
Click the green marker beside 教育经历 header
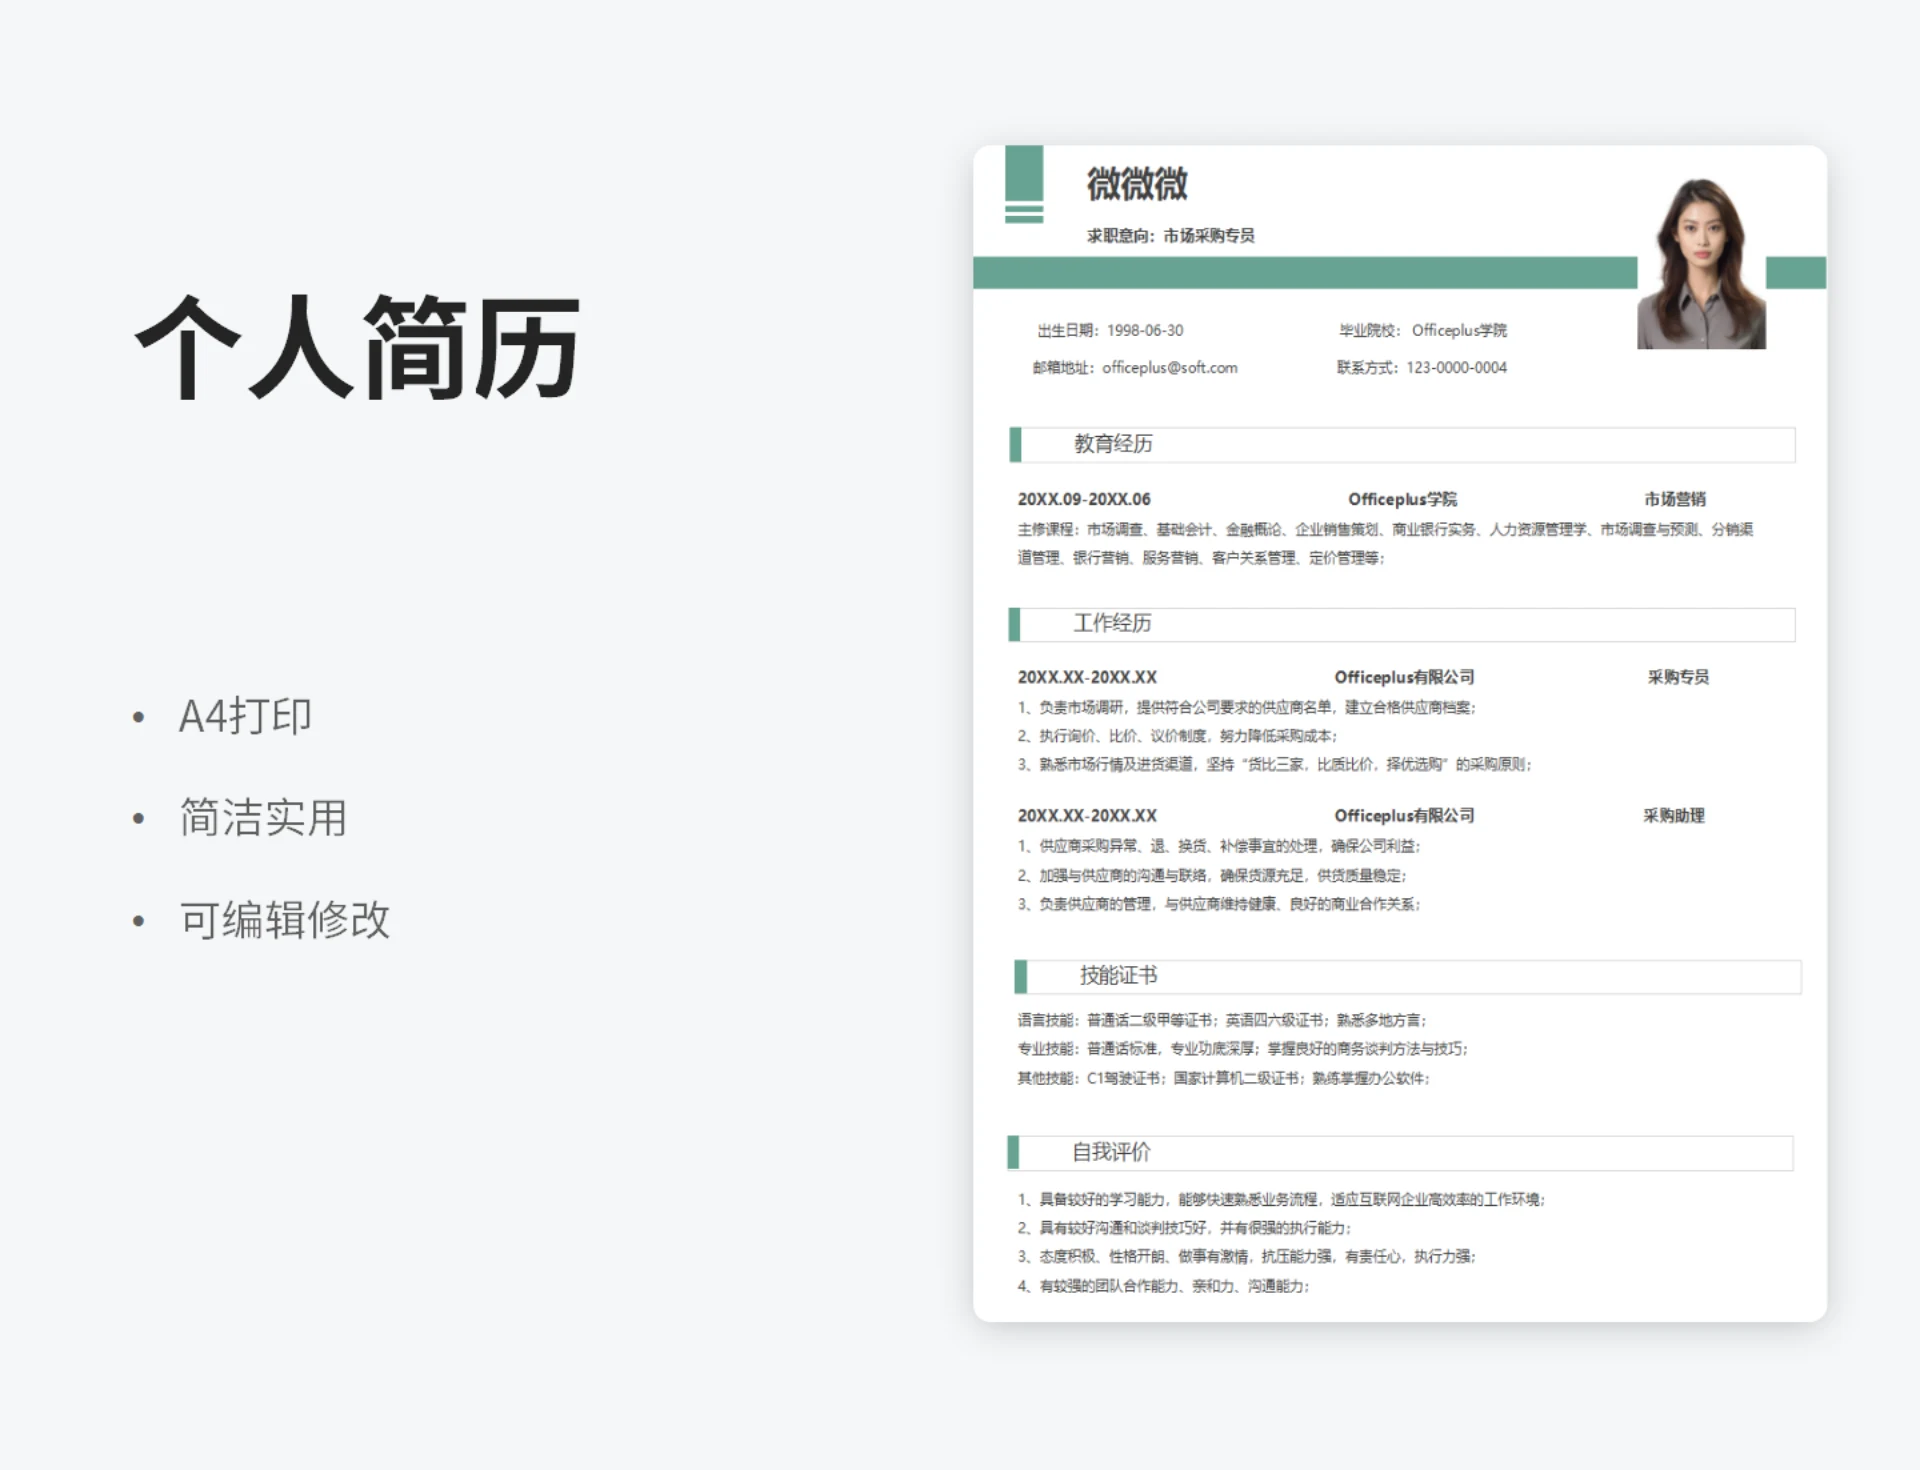pos(1017,443)
